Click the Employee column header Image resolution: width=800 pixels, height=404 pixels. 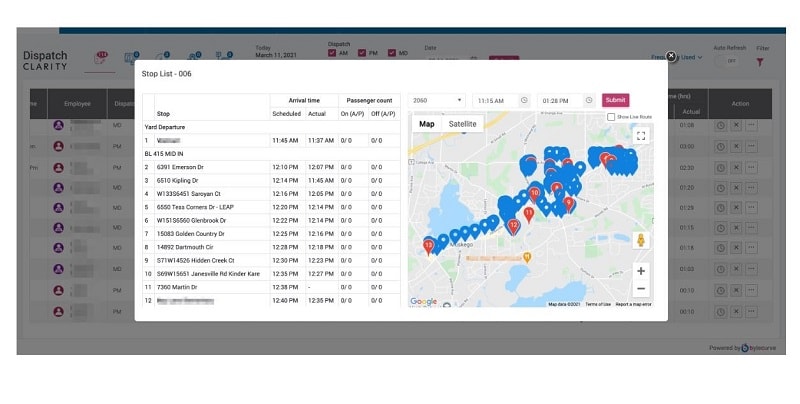(77, 104)
